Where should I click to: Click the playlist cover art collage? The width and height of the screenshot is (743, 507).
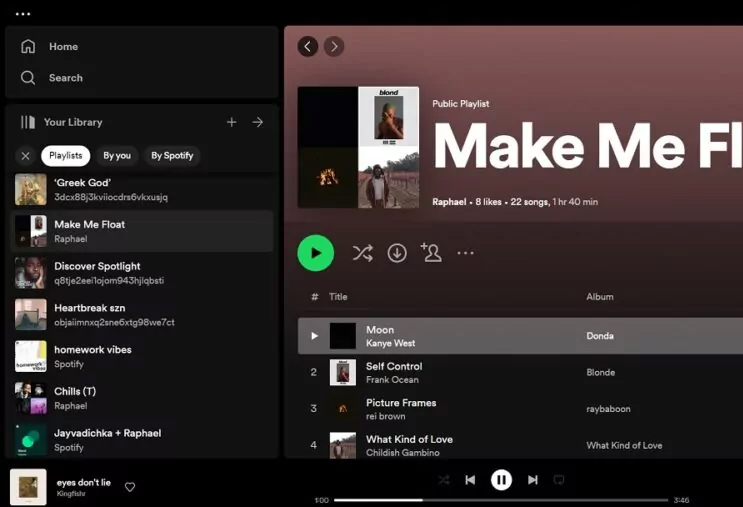[x=358, y=147]
